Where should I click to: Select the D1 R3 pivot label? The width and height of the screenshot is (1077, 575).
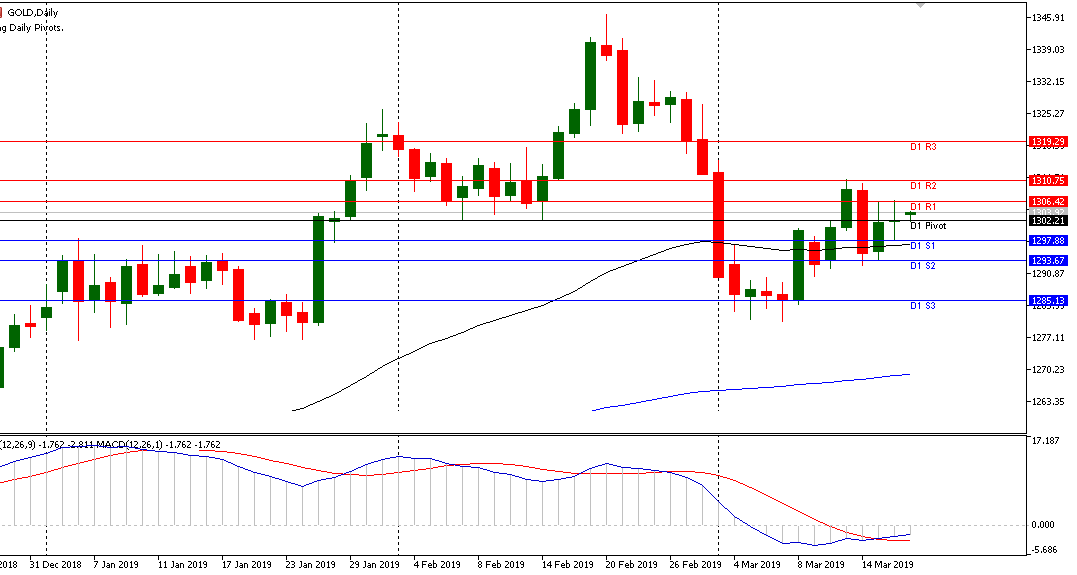click(922, 147)
